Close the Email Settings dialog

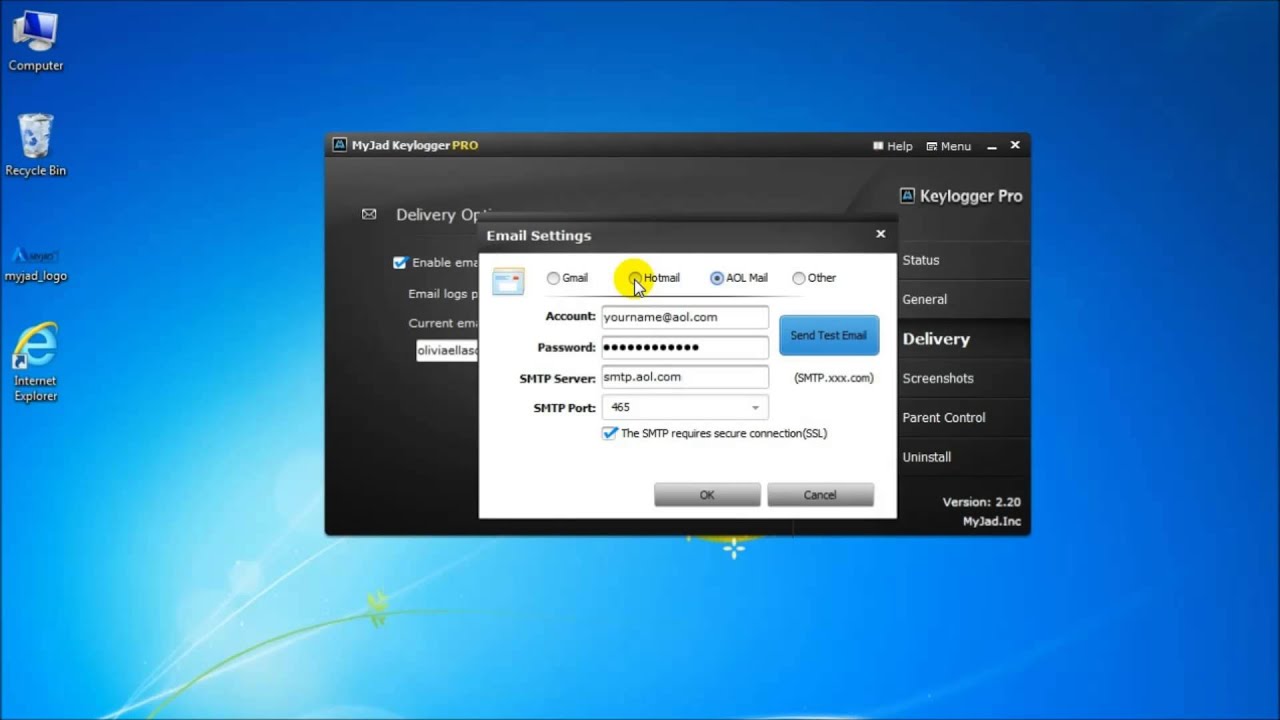880,234
